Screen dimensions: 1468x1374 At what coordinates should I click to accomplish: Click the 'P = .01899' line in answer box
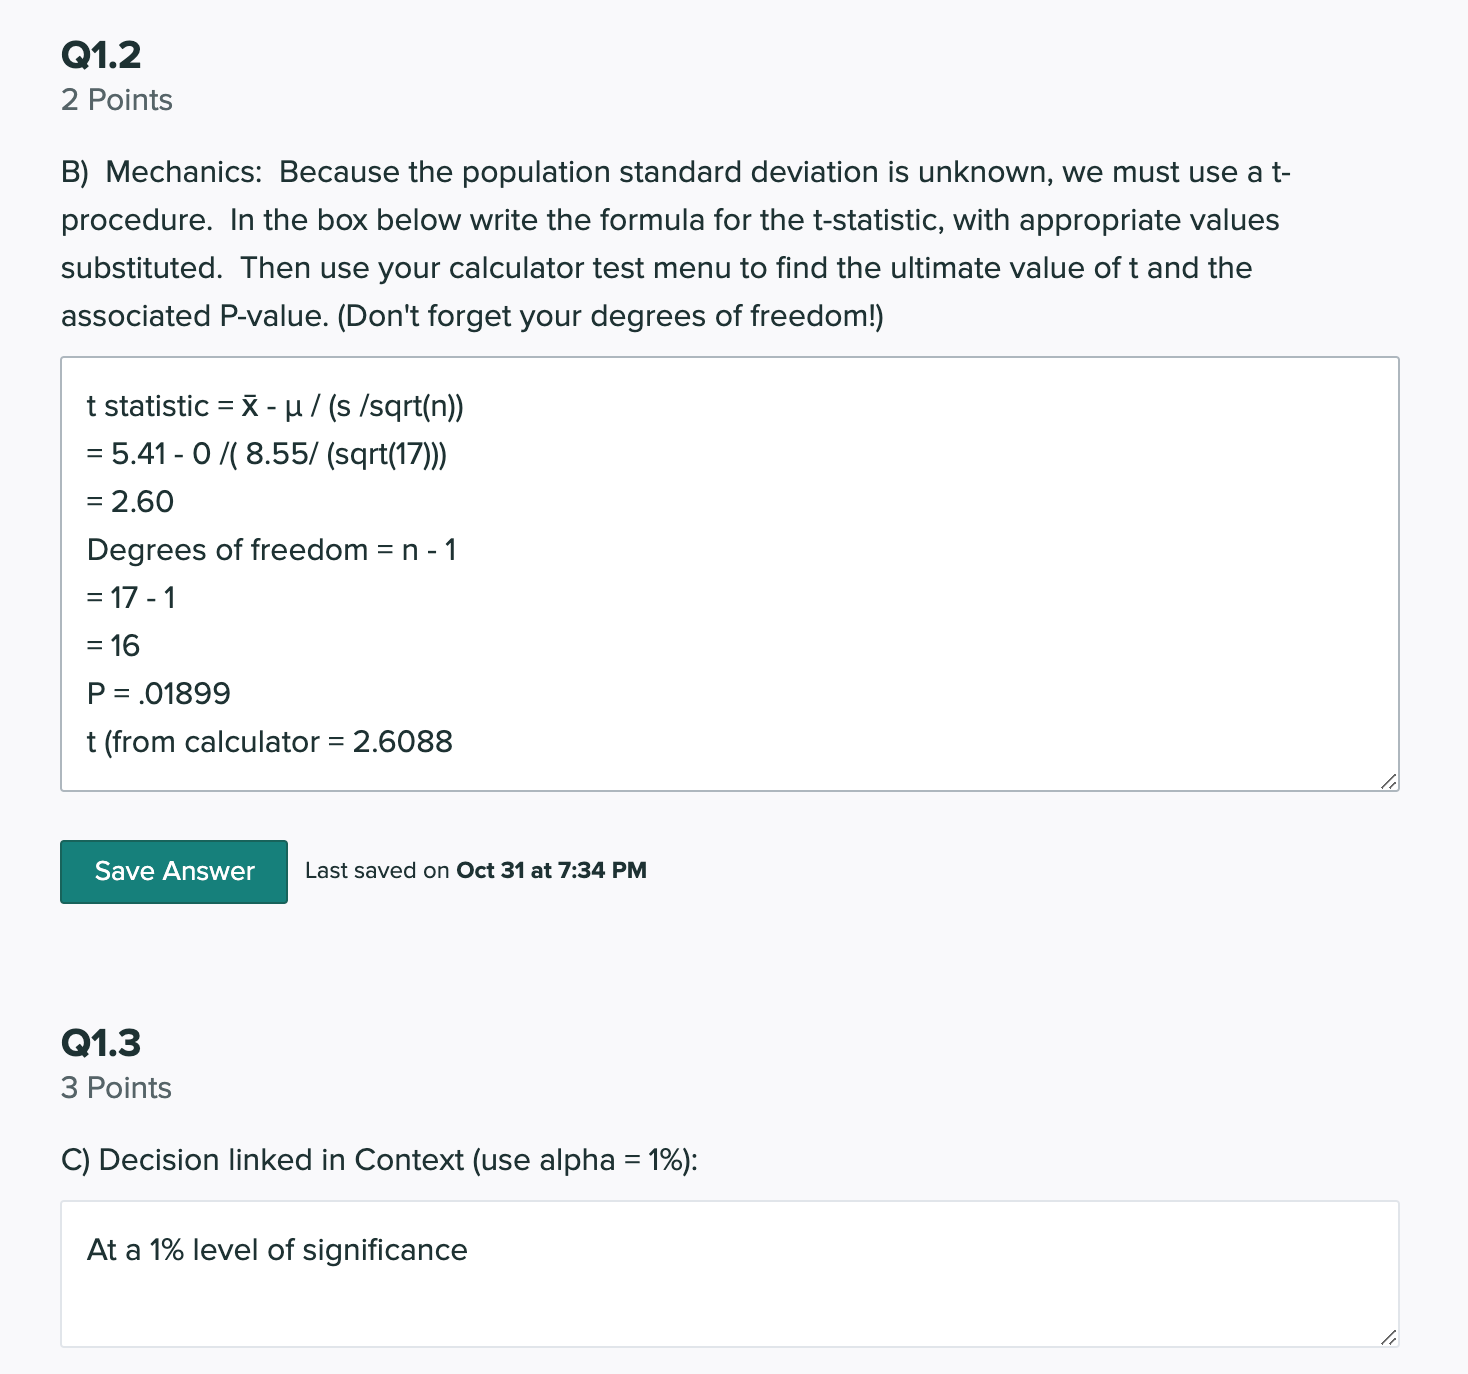(158, 693)
